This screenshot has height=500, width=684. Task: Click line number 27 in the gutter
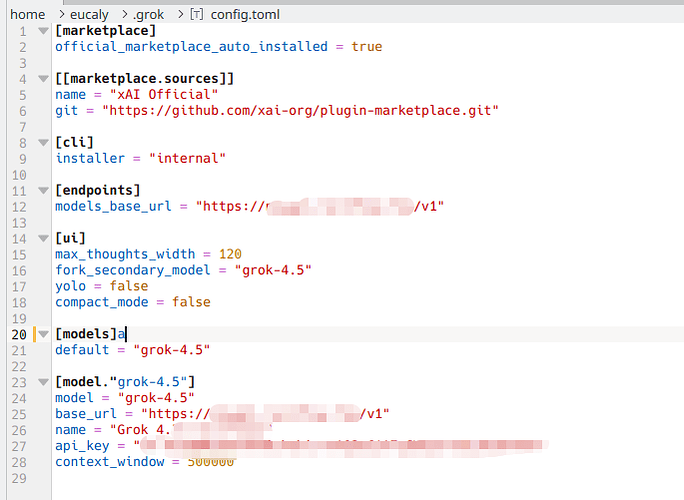[x=19, y=447]
